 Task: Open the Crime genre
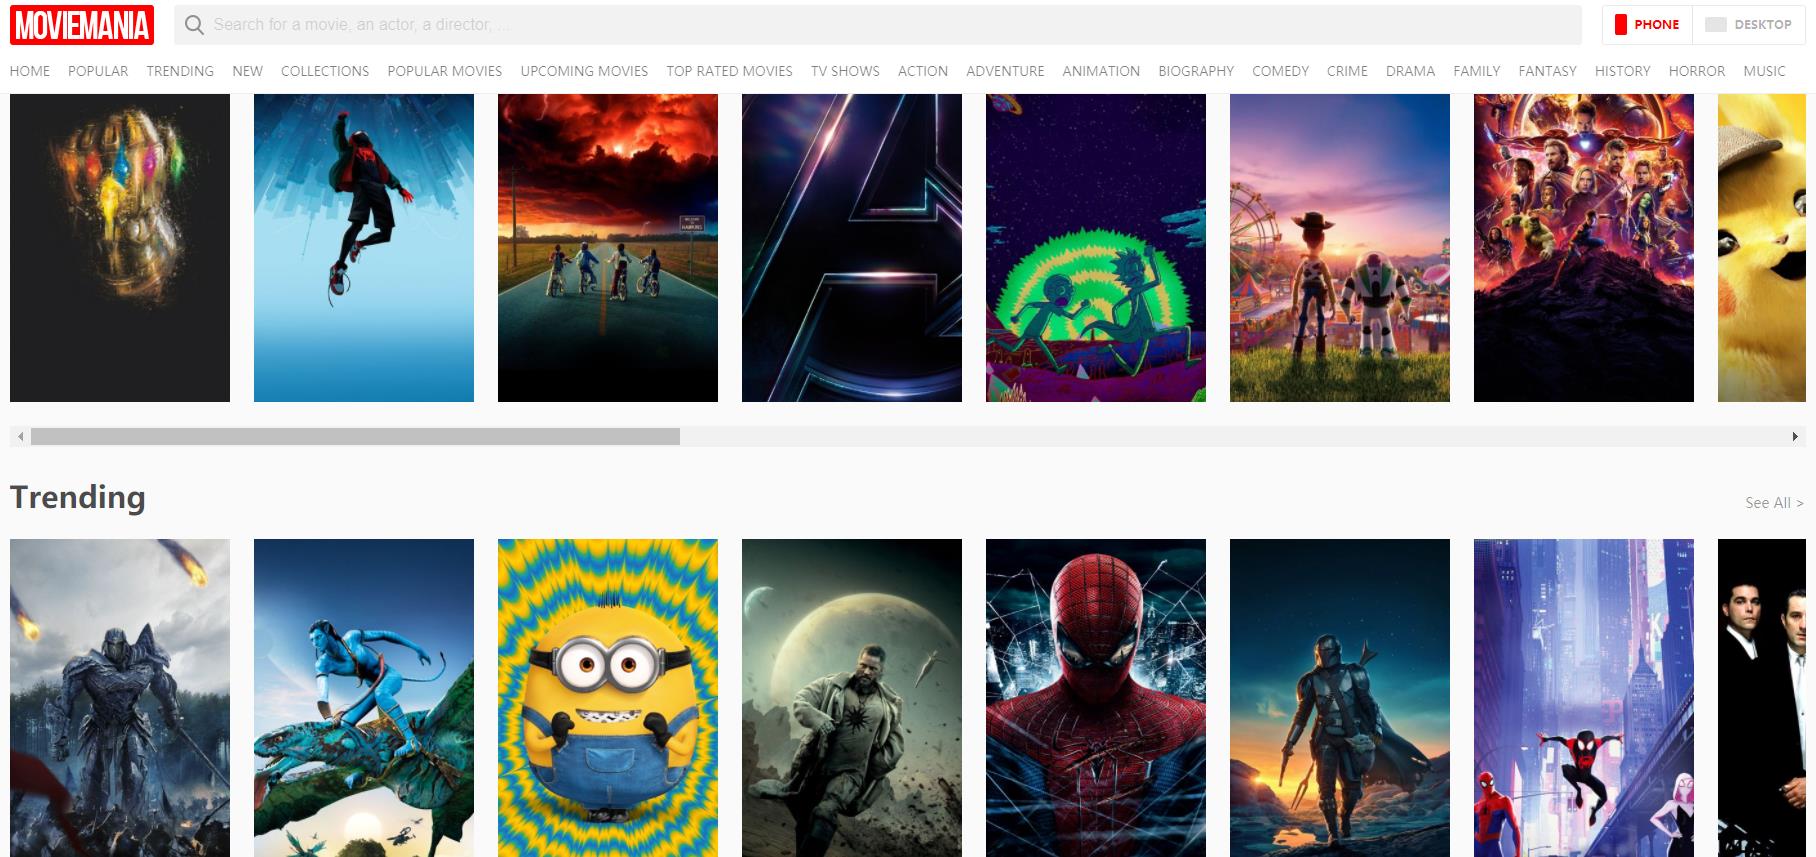tap(1347, 71)
